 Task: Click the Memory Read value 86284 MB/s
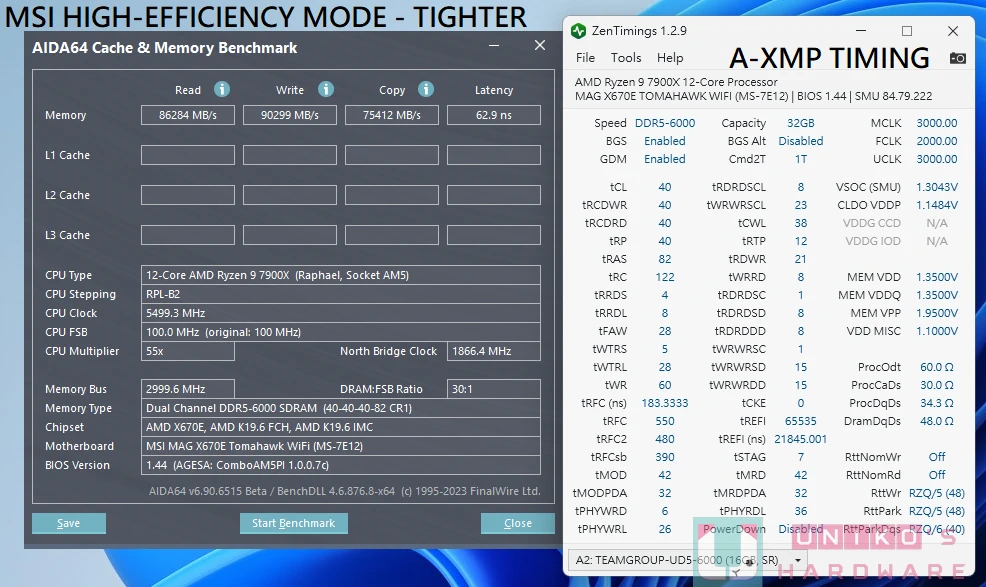tap(188, 115)
